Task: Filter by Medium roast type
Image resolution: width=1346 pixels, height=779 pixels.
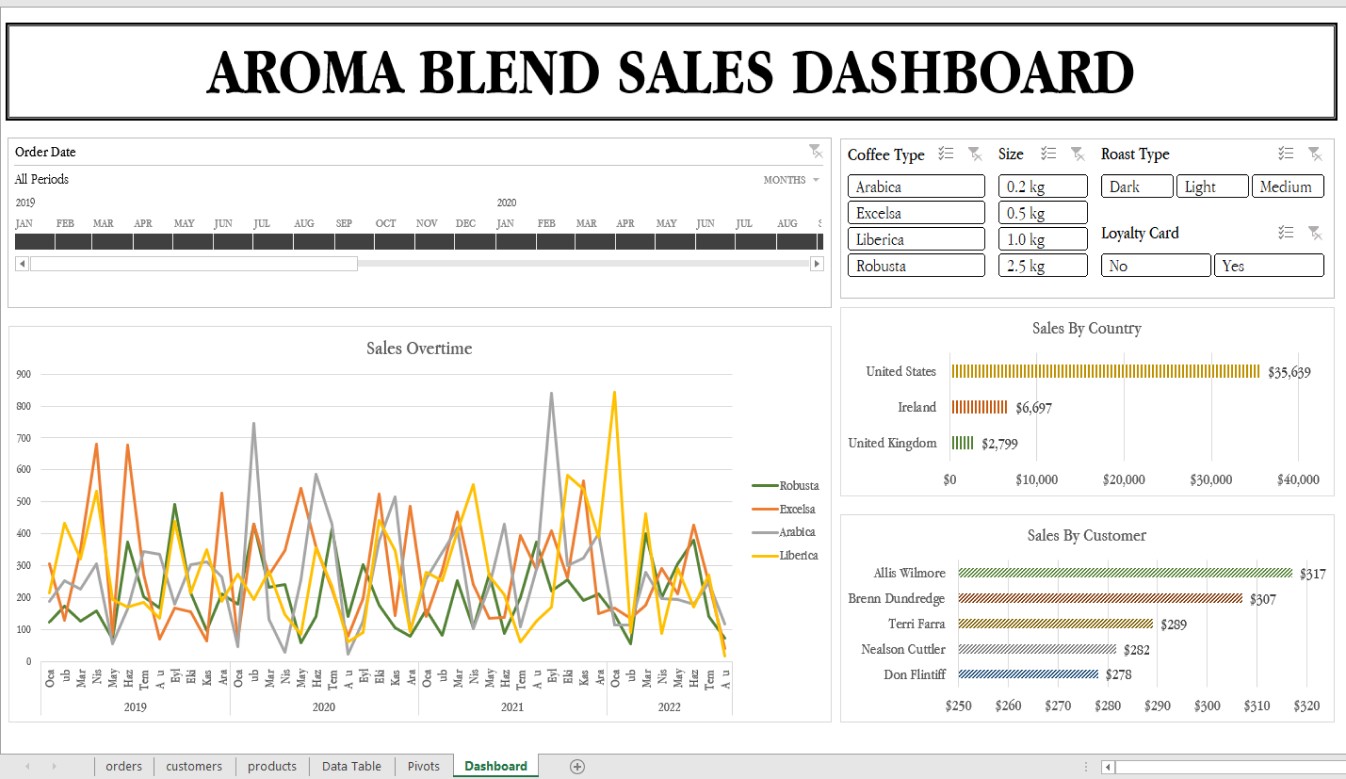Action: pos(1288,187)
